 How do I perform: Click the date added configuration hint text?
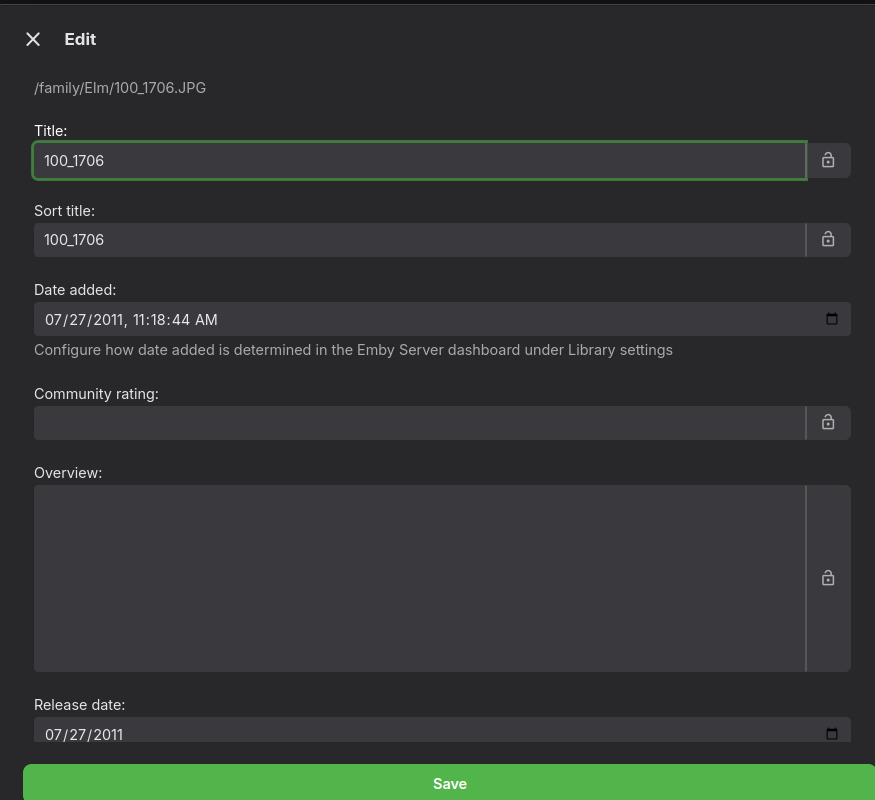click(x=353, y=350)
